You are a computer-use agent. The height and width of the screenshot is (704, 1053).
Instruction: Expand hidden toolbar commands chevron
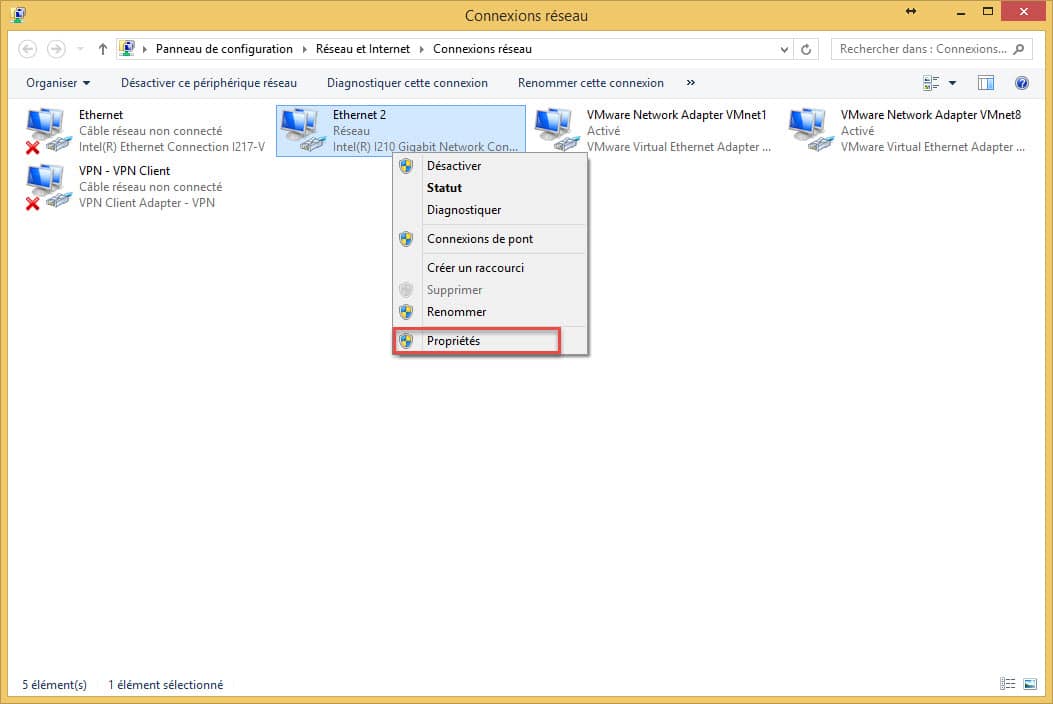click(x=691, y=83)
